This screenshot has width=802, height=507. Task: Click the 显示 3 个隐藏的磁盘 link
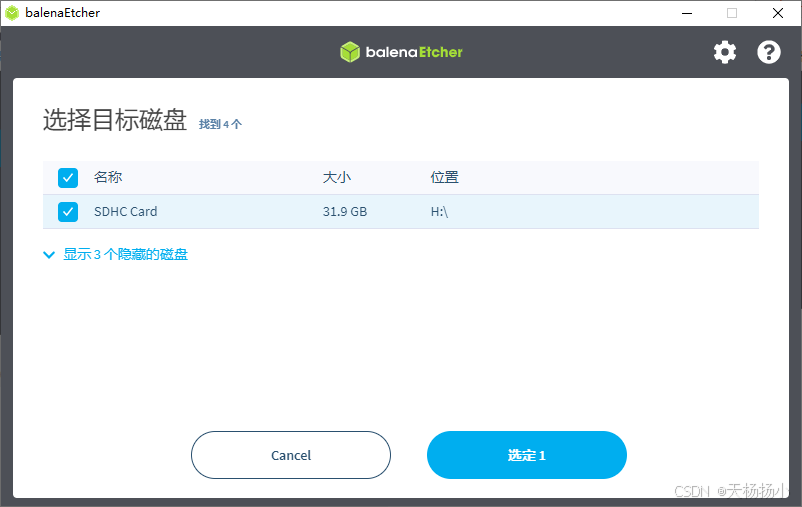125,254
